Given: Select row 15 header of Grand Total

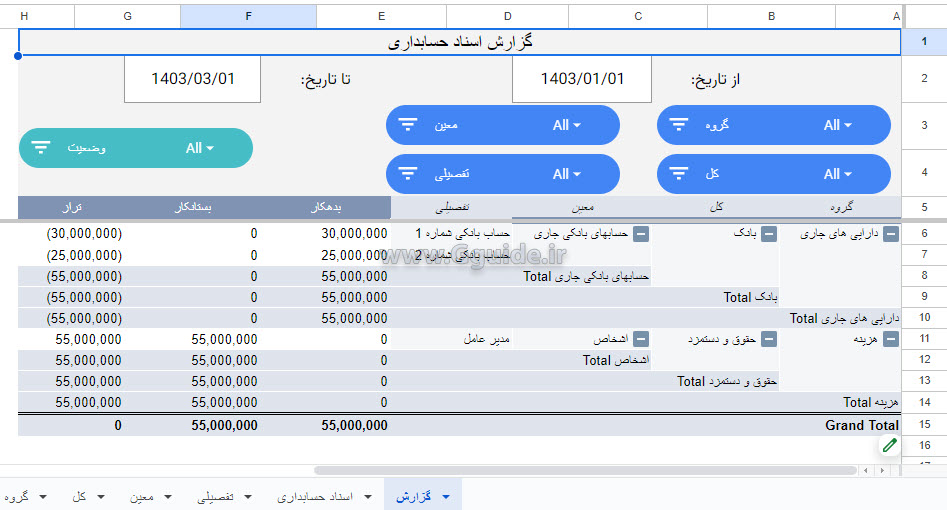Looking at the screenshot, I should point(925,424).
